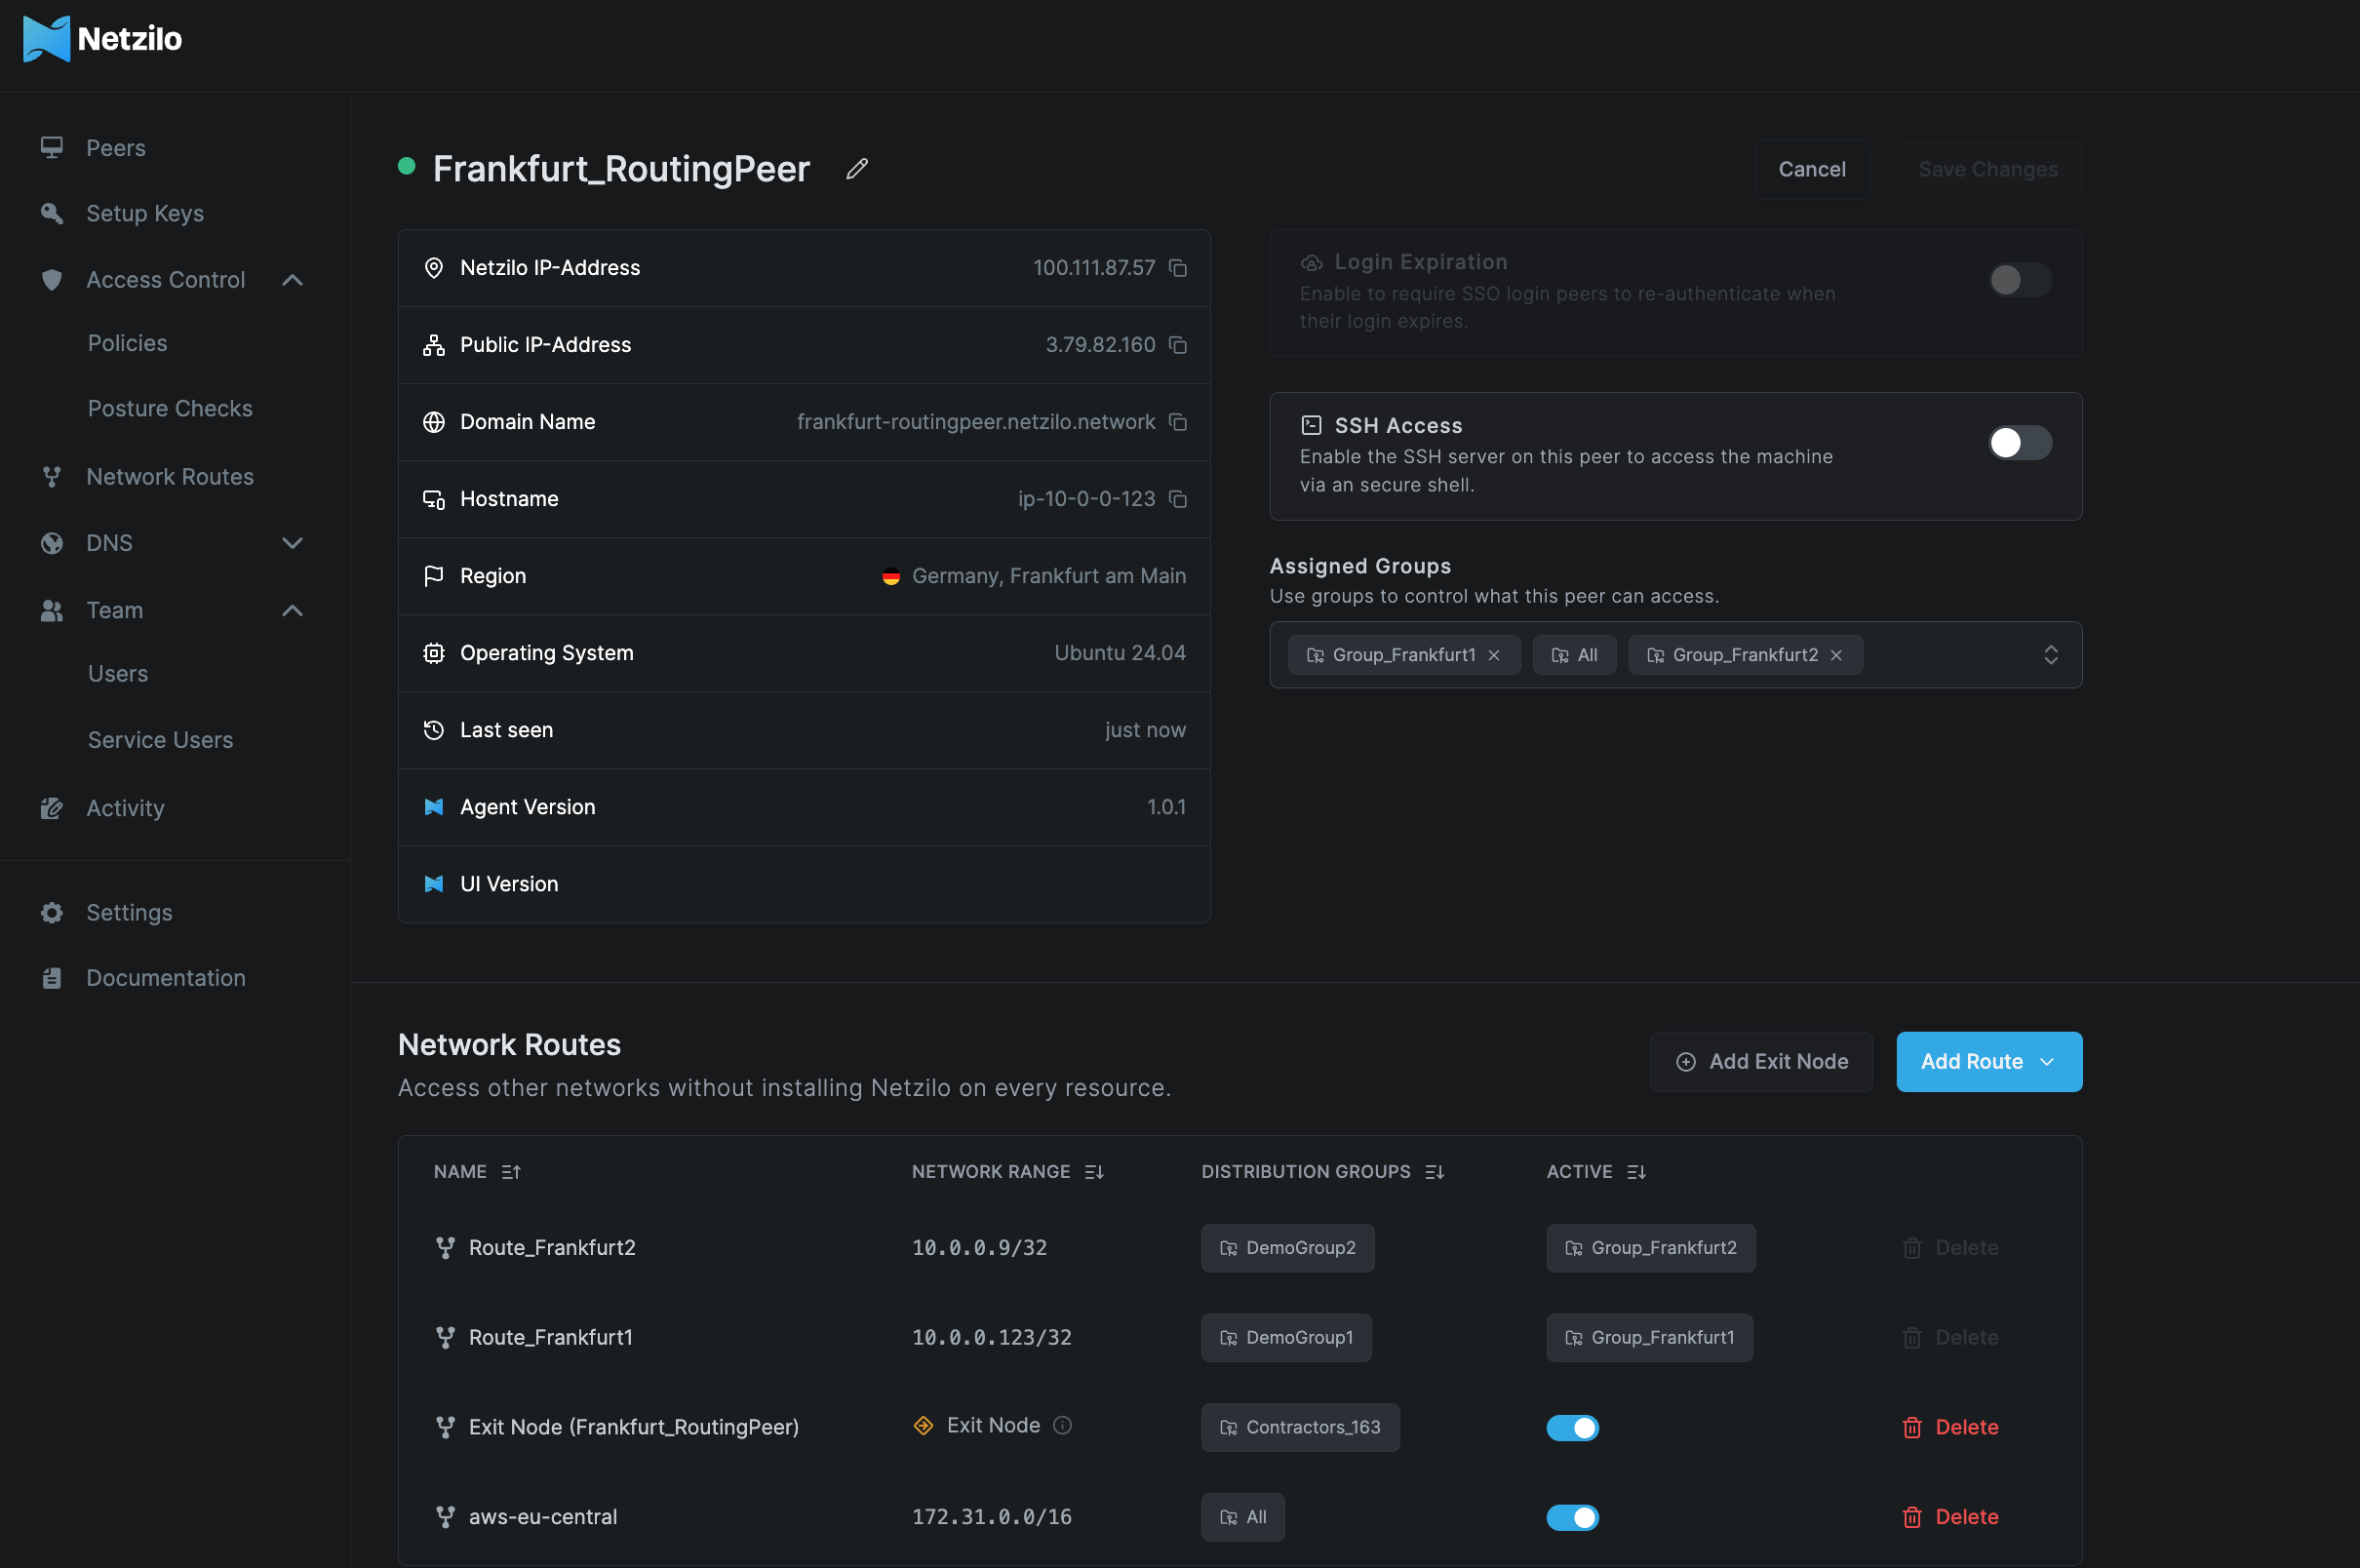Remove Group_Frankfurt1 from assigned groups
Image resolution: width=2360 pixels, height=1568 pixels.
[1494, 655]
